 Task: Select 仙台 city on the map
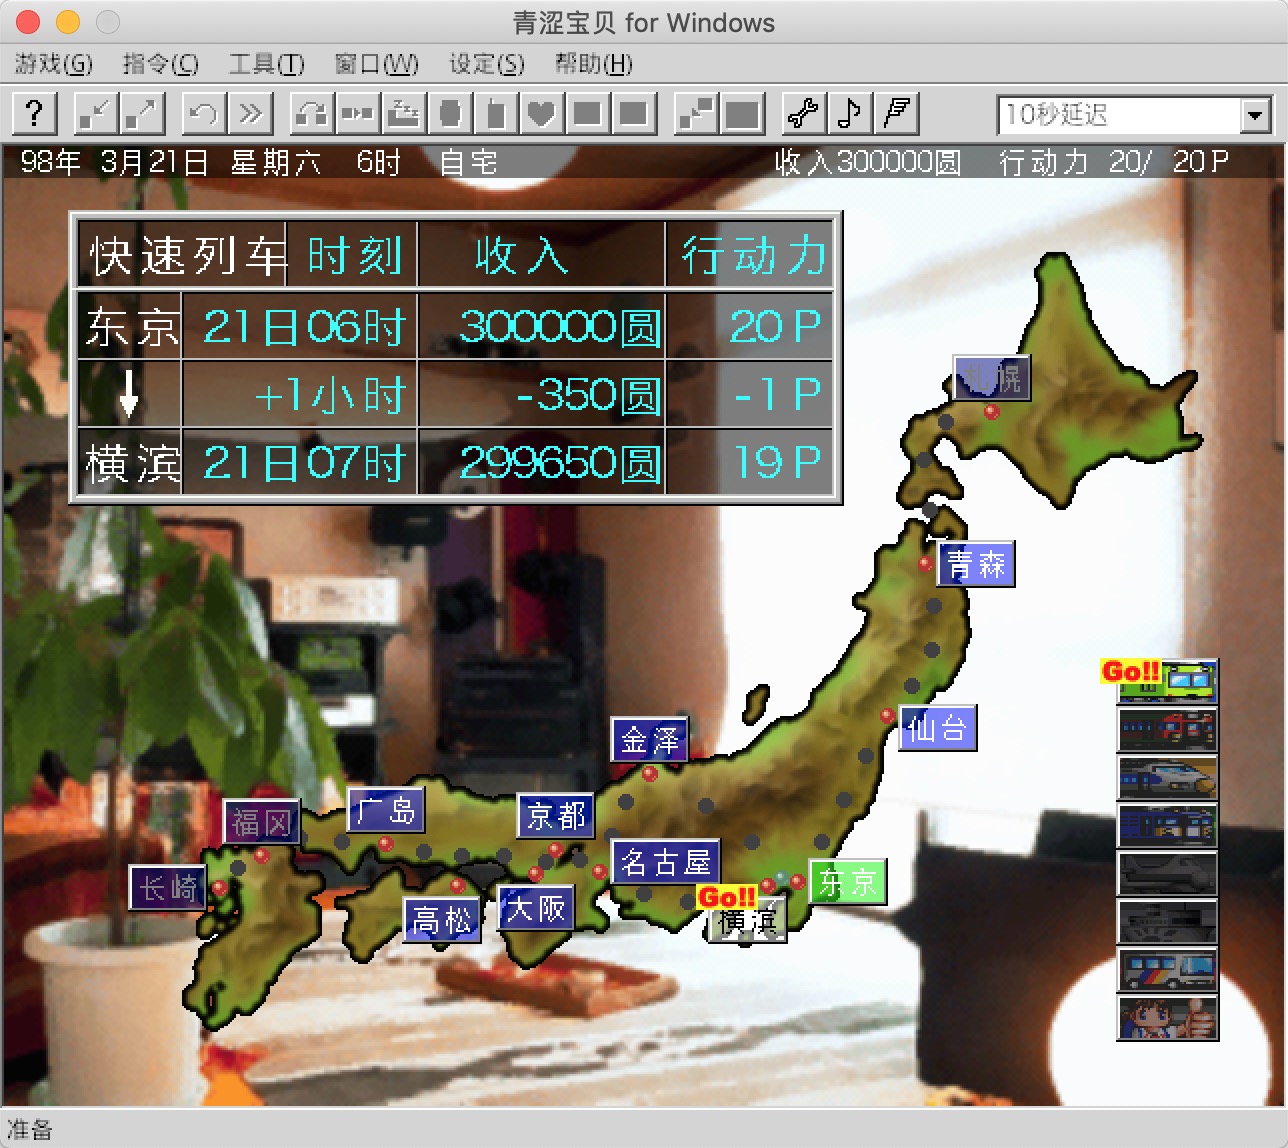937,728
